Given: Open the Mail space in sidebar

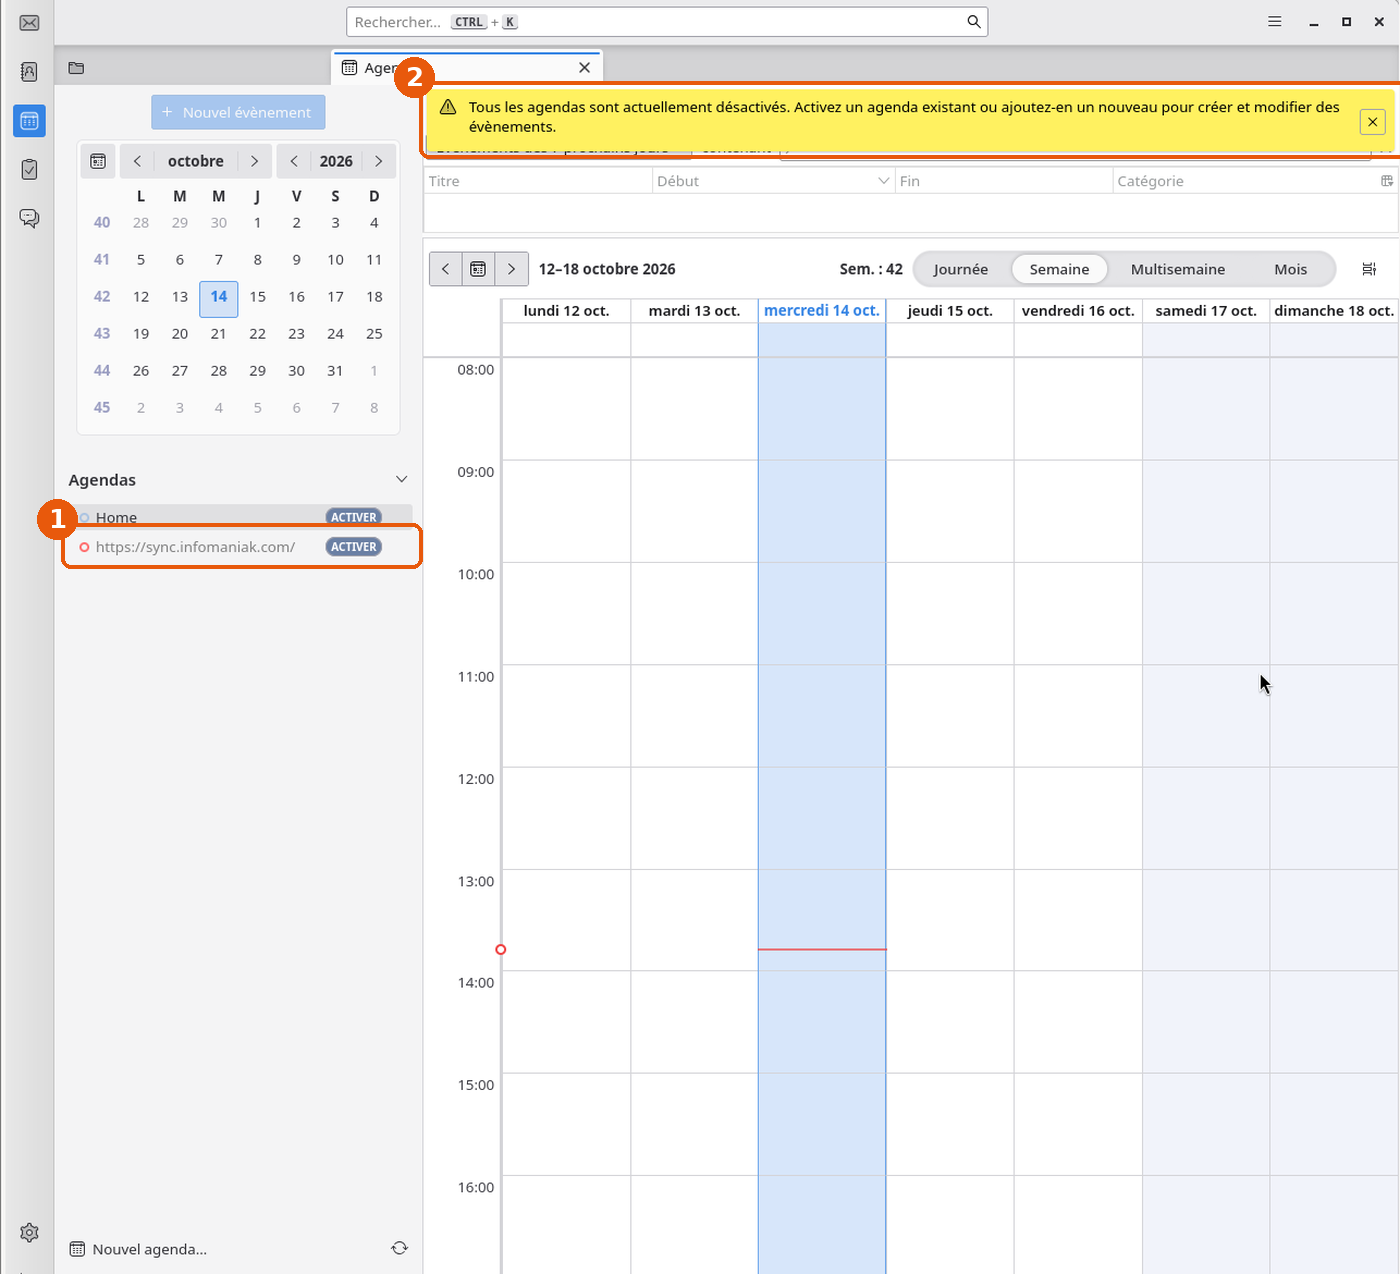Looking at the screenshot, I should (x=29, y=23).
